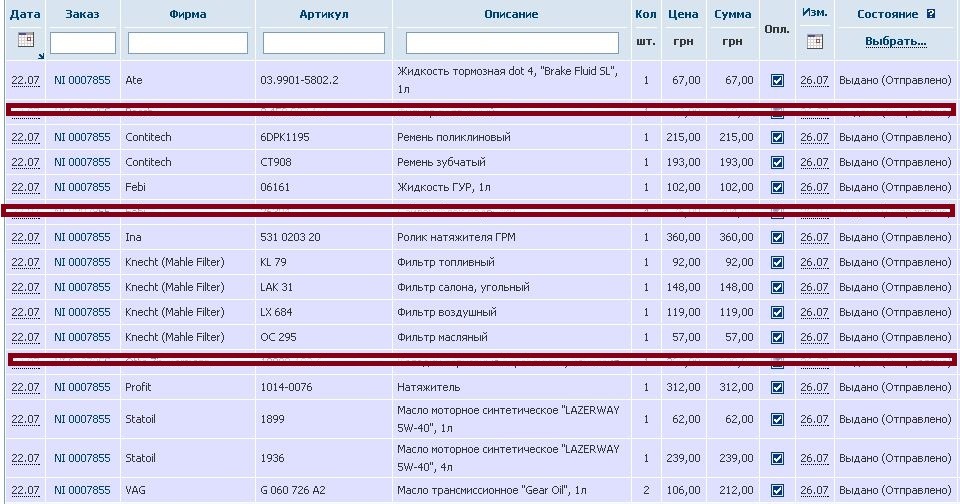Toggle paid checkbox for Statoil 1899 row
The height and width of the screenshot is (504, 960).
click(777, 419)
